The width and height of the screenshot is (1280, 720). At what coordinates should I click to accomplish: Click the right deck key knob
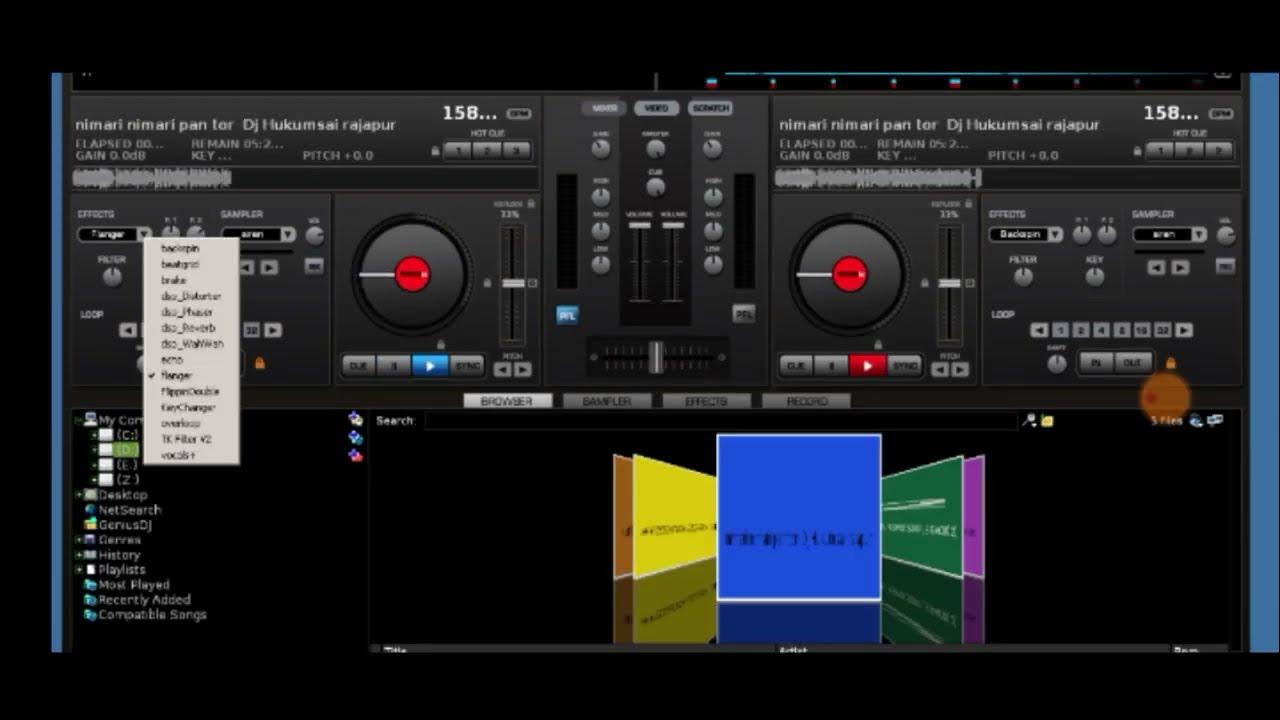[x=1095, y=277]
